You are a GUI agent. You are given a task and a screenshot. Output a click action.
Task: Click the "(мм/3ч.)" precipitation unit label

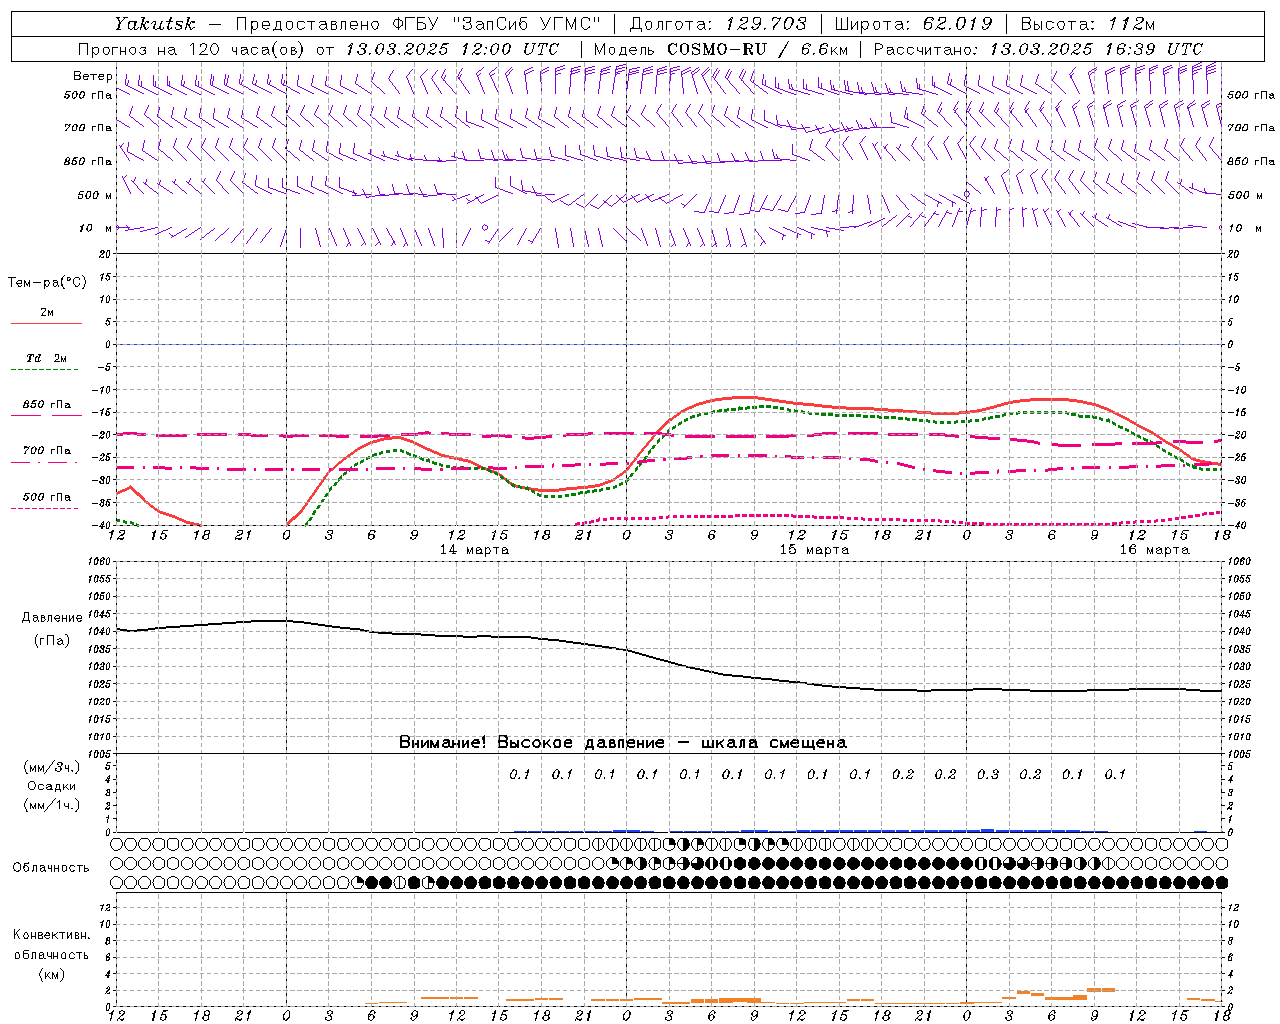pyautogui.click(x=52, y=767)
